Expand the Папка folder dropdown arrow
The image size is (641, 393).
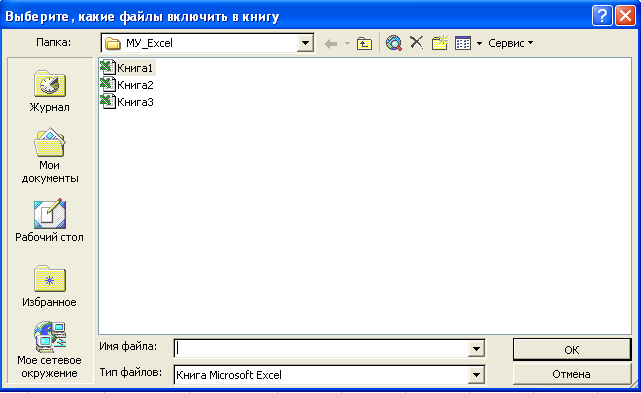point(305,43)
